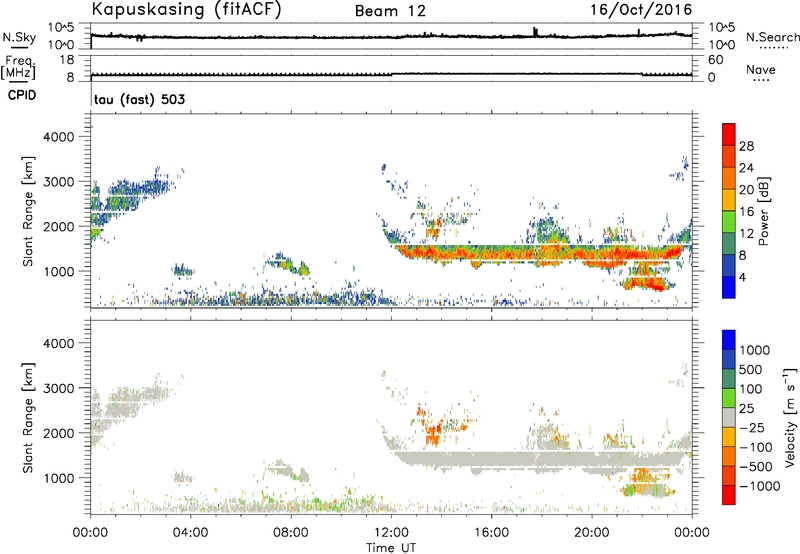This screenshot has width=800, height=554.
Task: Click the Time UT axis label
Action: pos(391,547)
